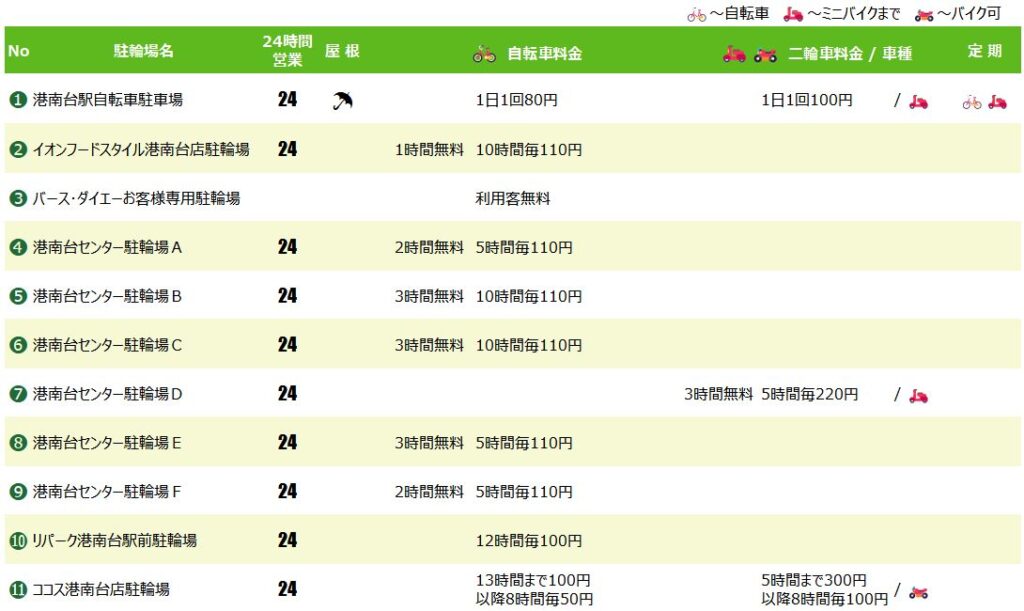Select 港南台センター駐輪場A row name
The width and height of the screenshot is (1024, 611).
pyautogui.click(x=107, y=247)
